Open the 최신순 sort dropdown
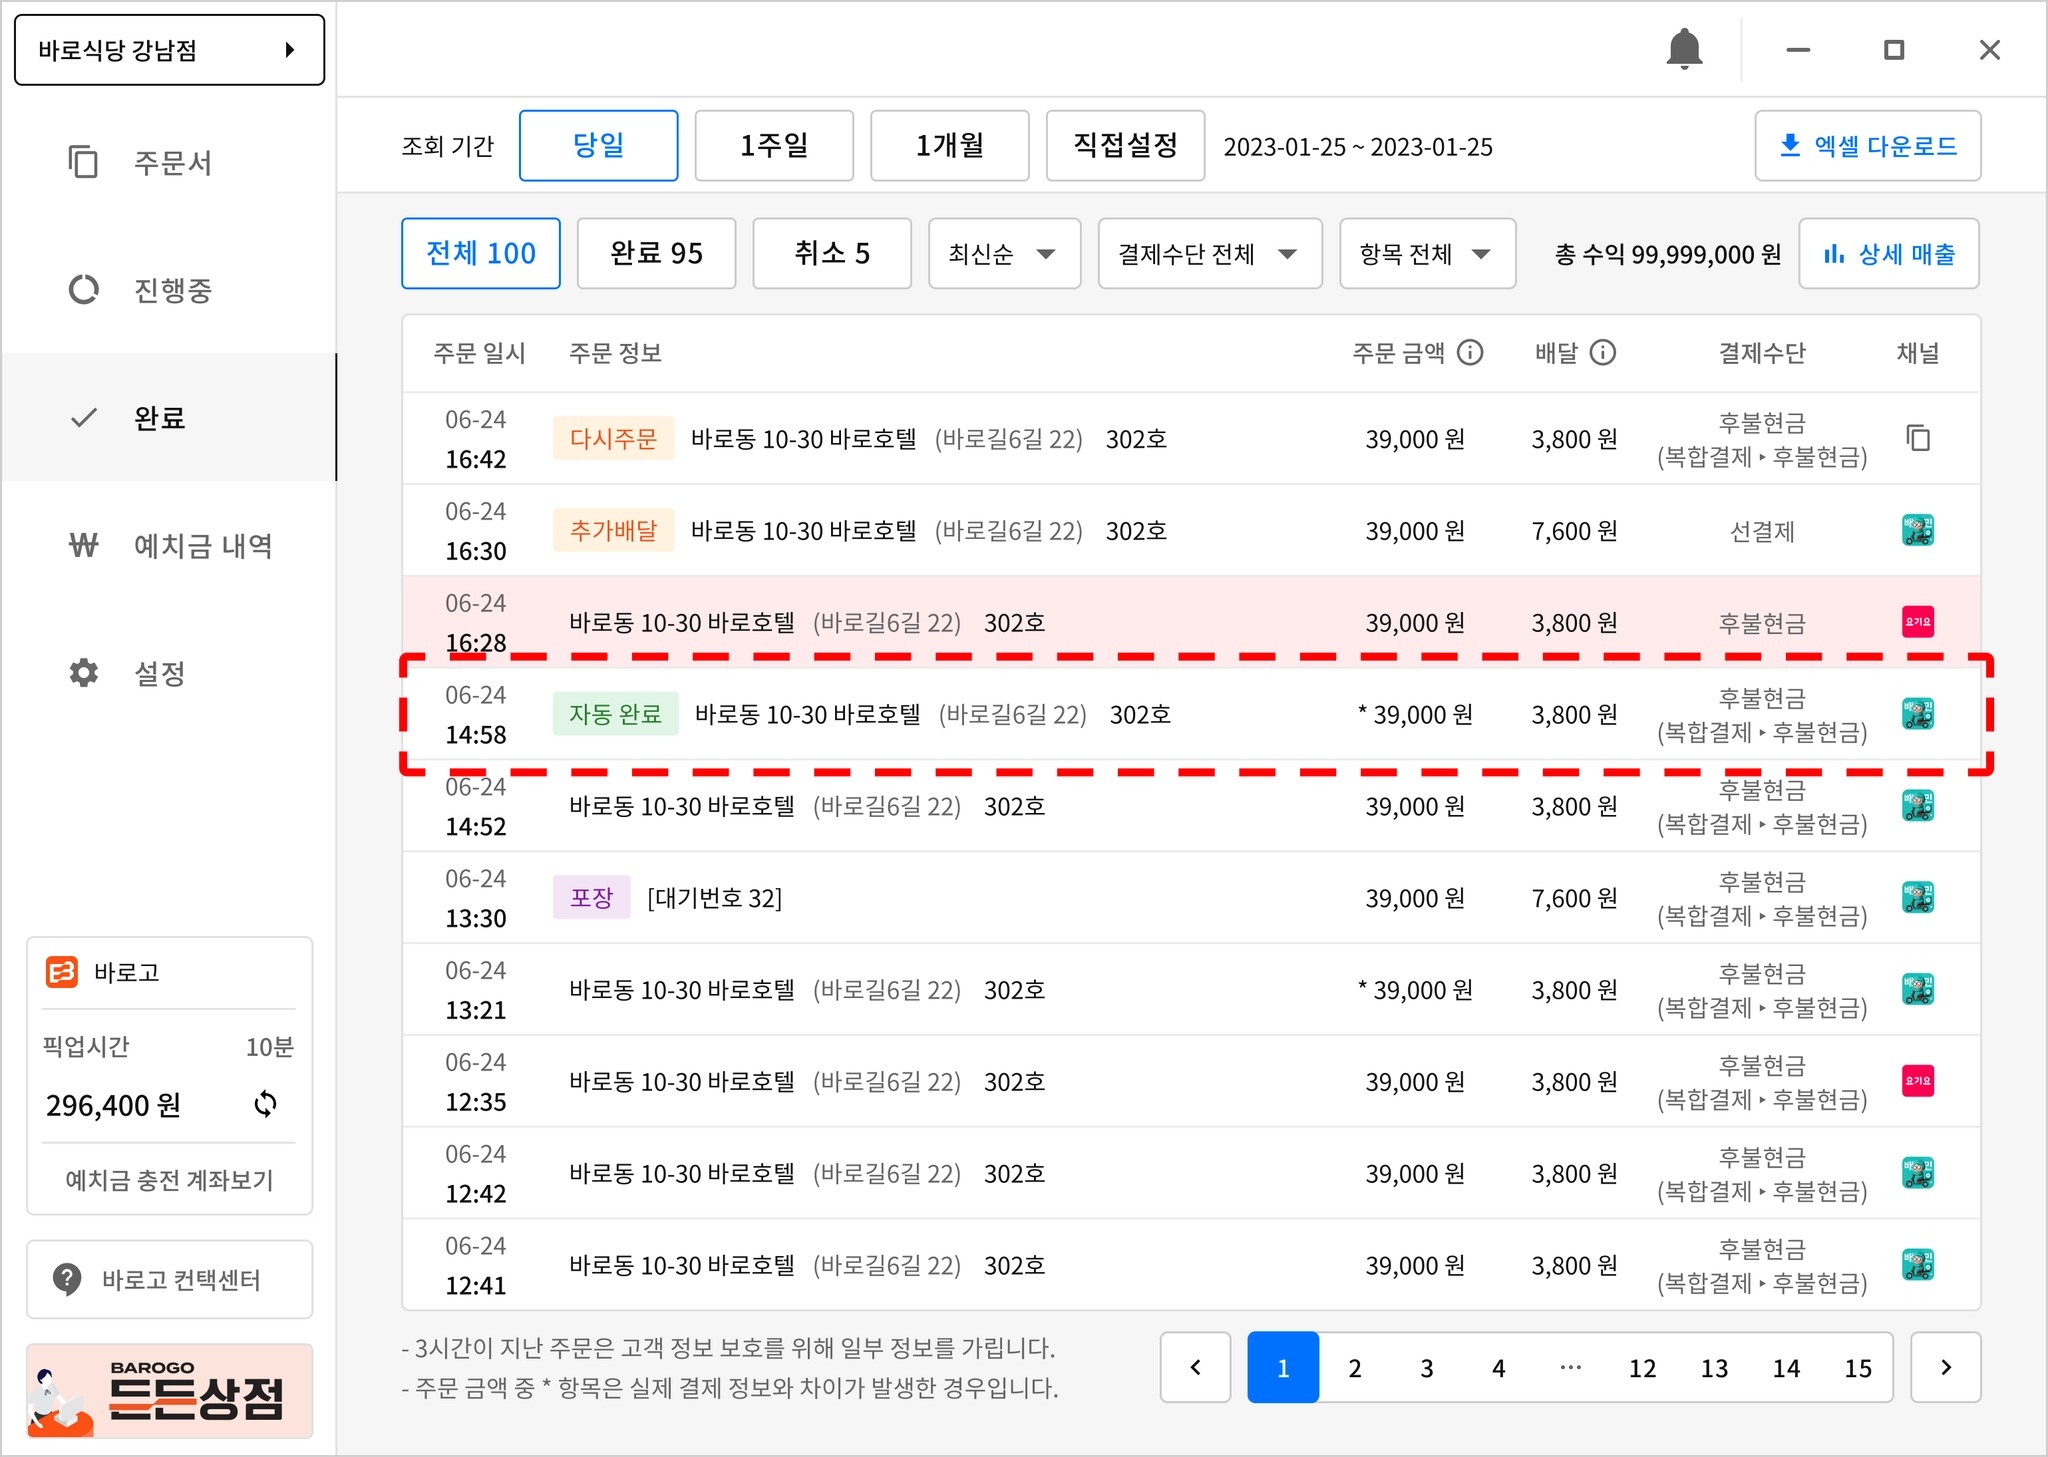 pos(1003,254)
